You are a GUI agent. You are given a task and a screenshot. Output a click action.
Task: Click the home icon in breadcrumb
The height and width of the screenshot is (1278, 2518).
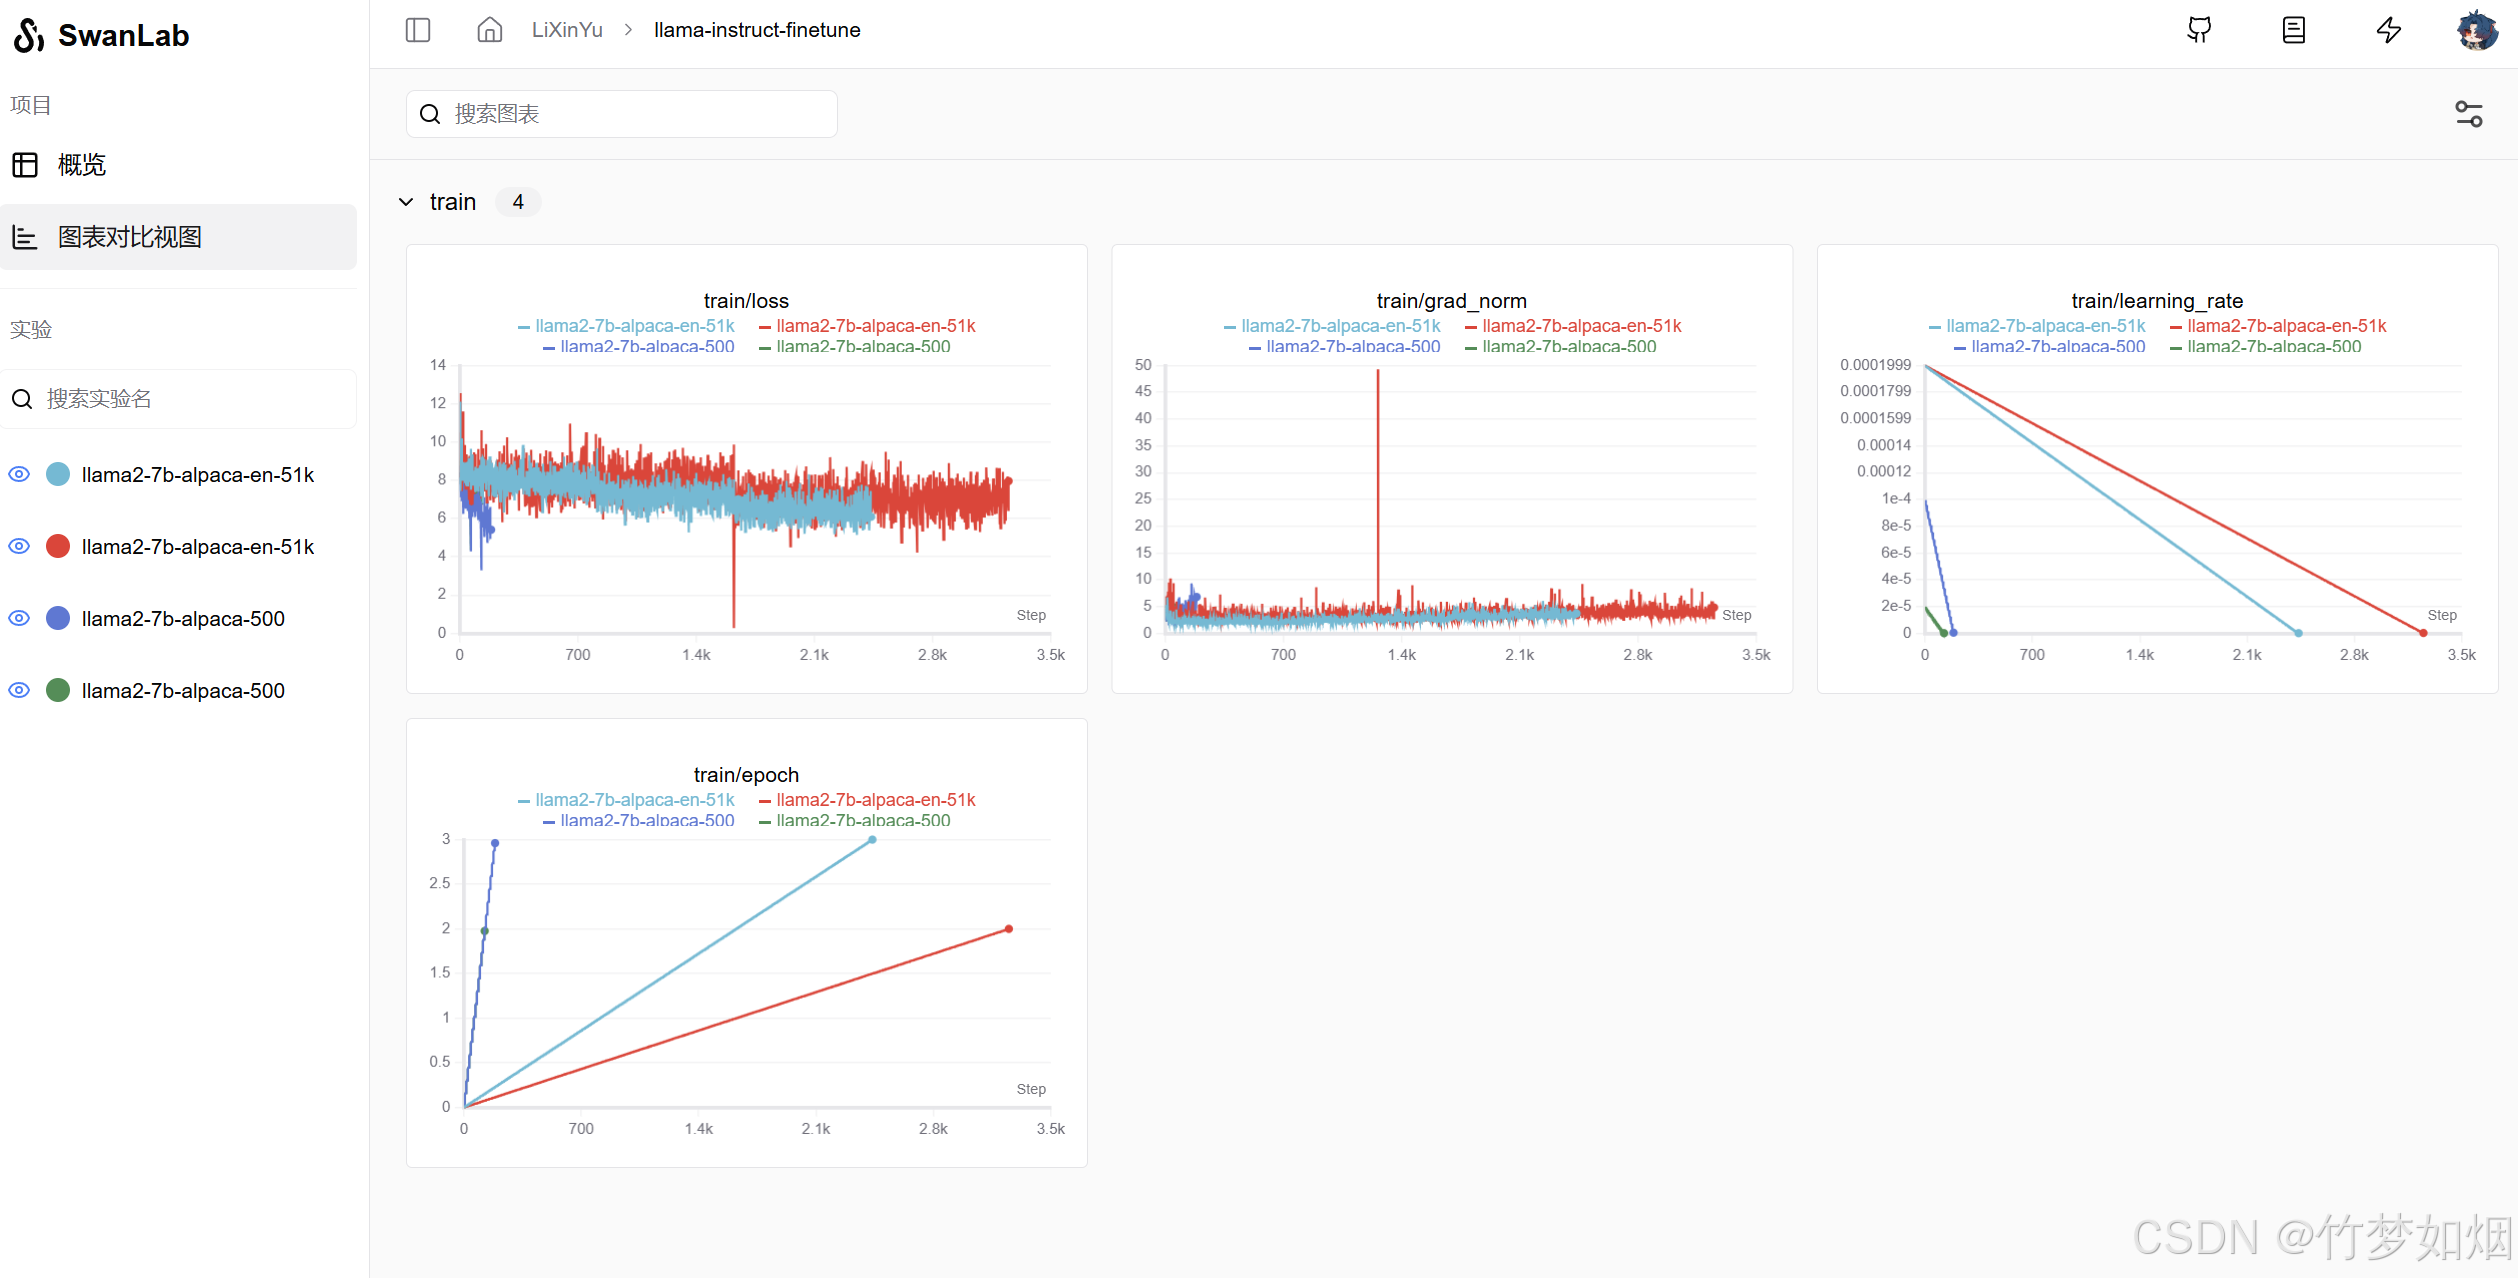coord(489,30)
